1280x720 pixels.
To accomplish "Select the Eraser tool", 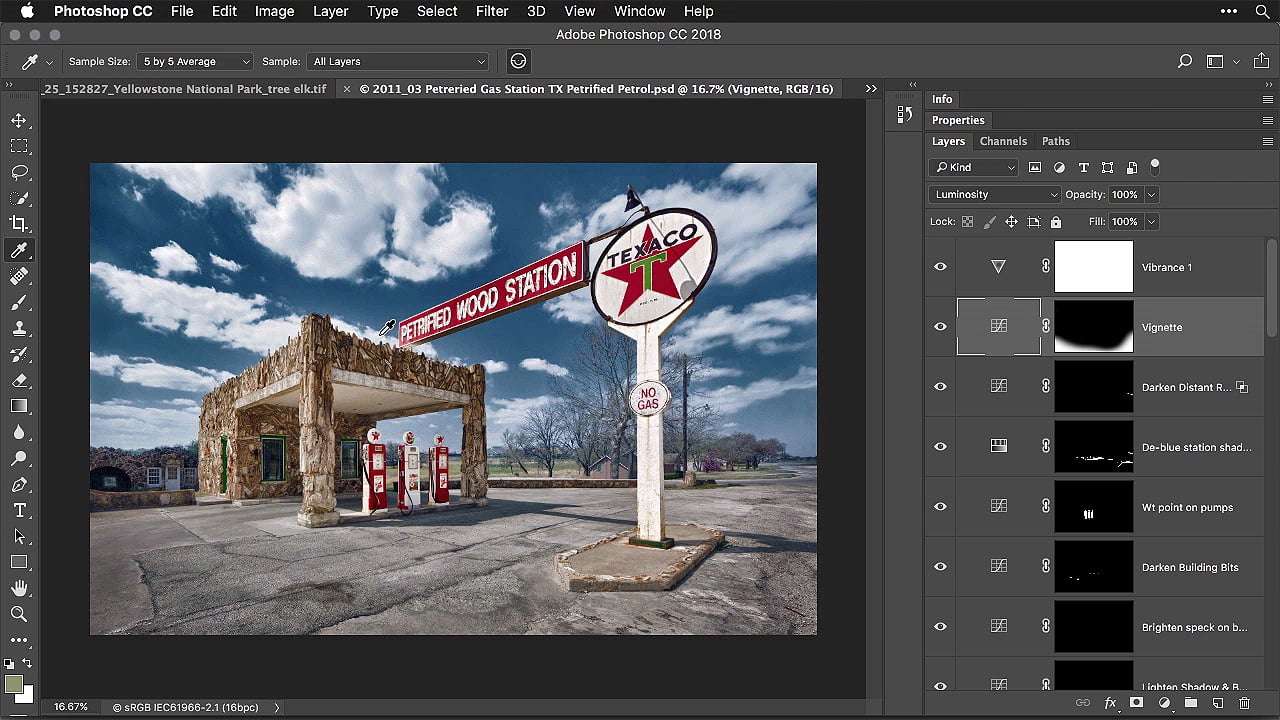I will (19, 380).
